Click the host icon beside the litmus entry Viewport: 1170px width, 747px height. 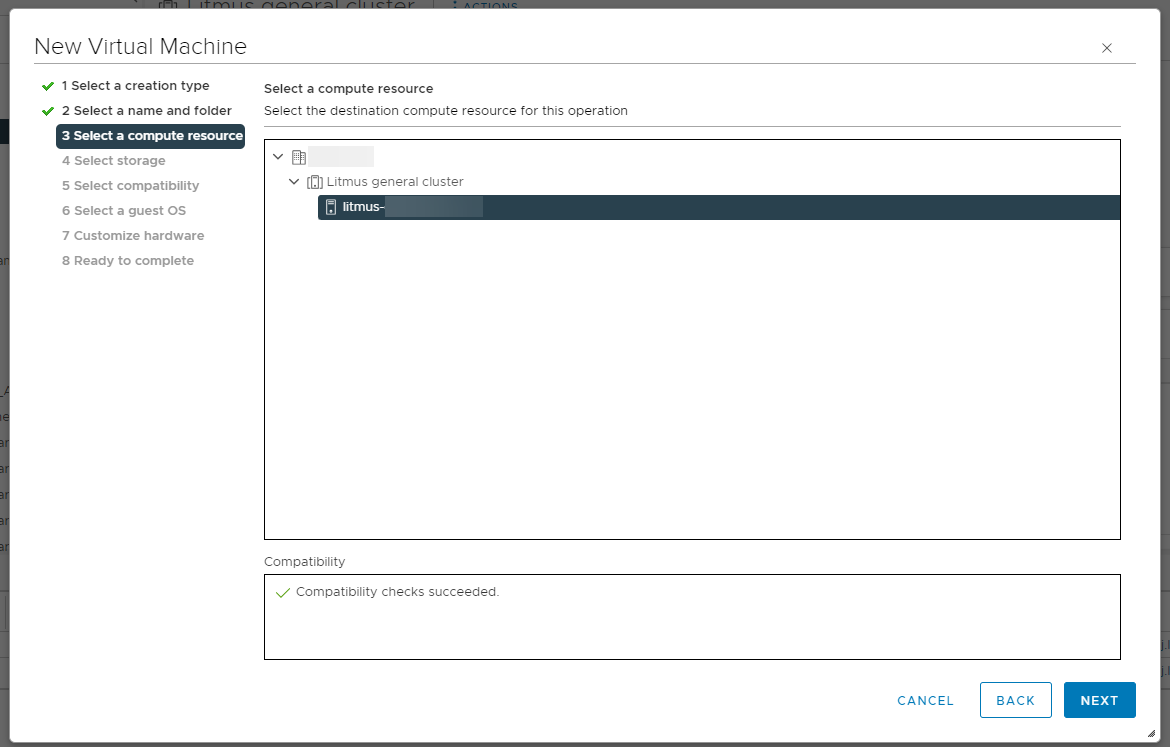[x=330, y=207]
